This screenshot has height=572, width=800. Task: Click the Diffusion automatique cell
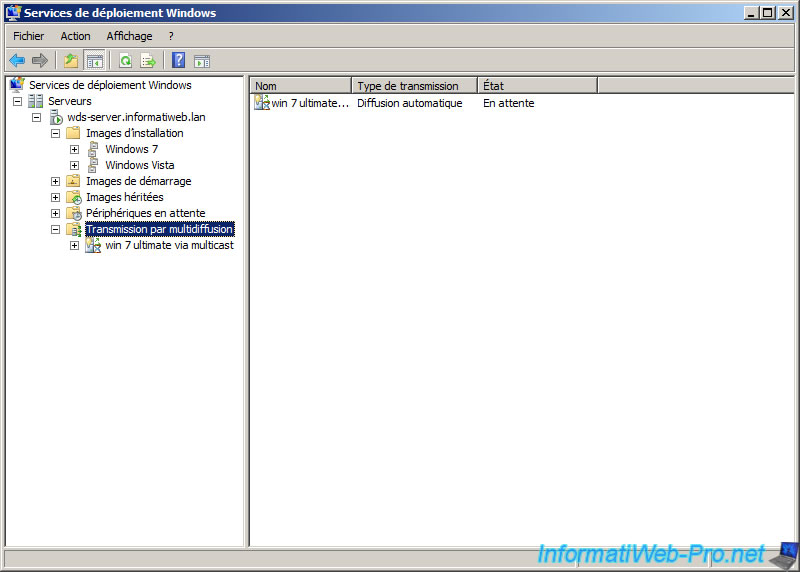click(410, 103)
